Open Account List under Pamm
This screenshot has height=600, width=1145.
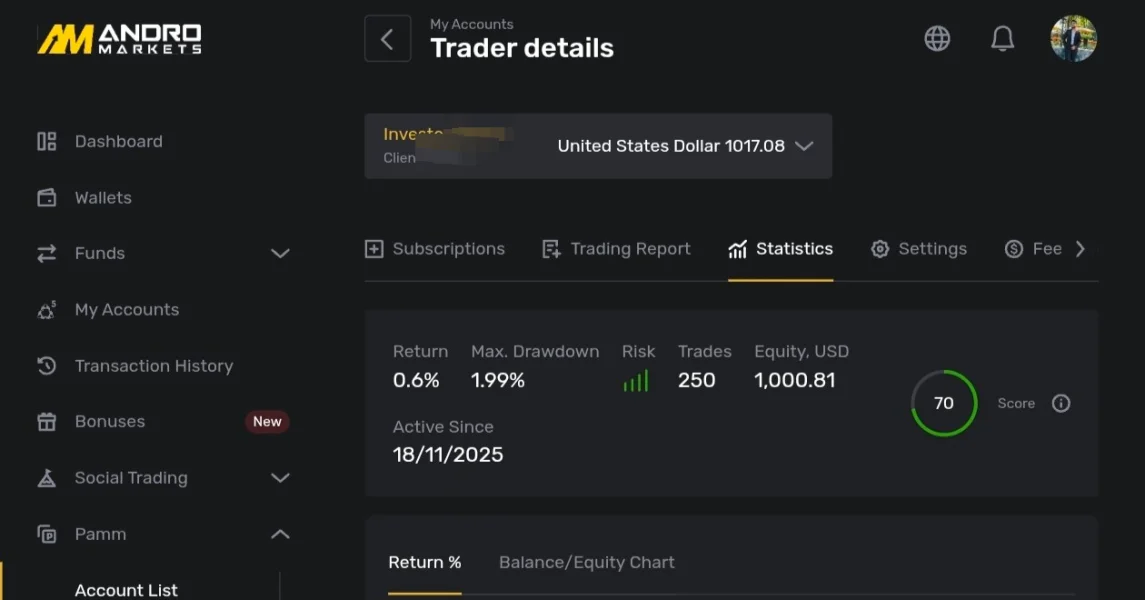tap(126, 590)
